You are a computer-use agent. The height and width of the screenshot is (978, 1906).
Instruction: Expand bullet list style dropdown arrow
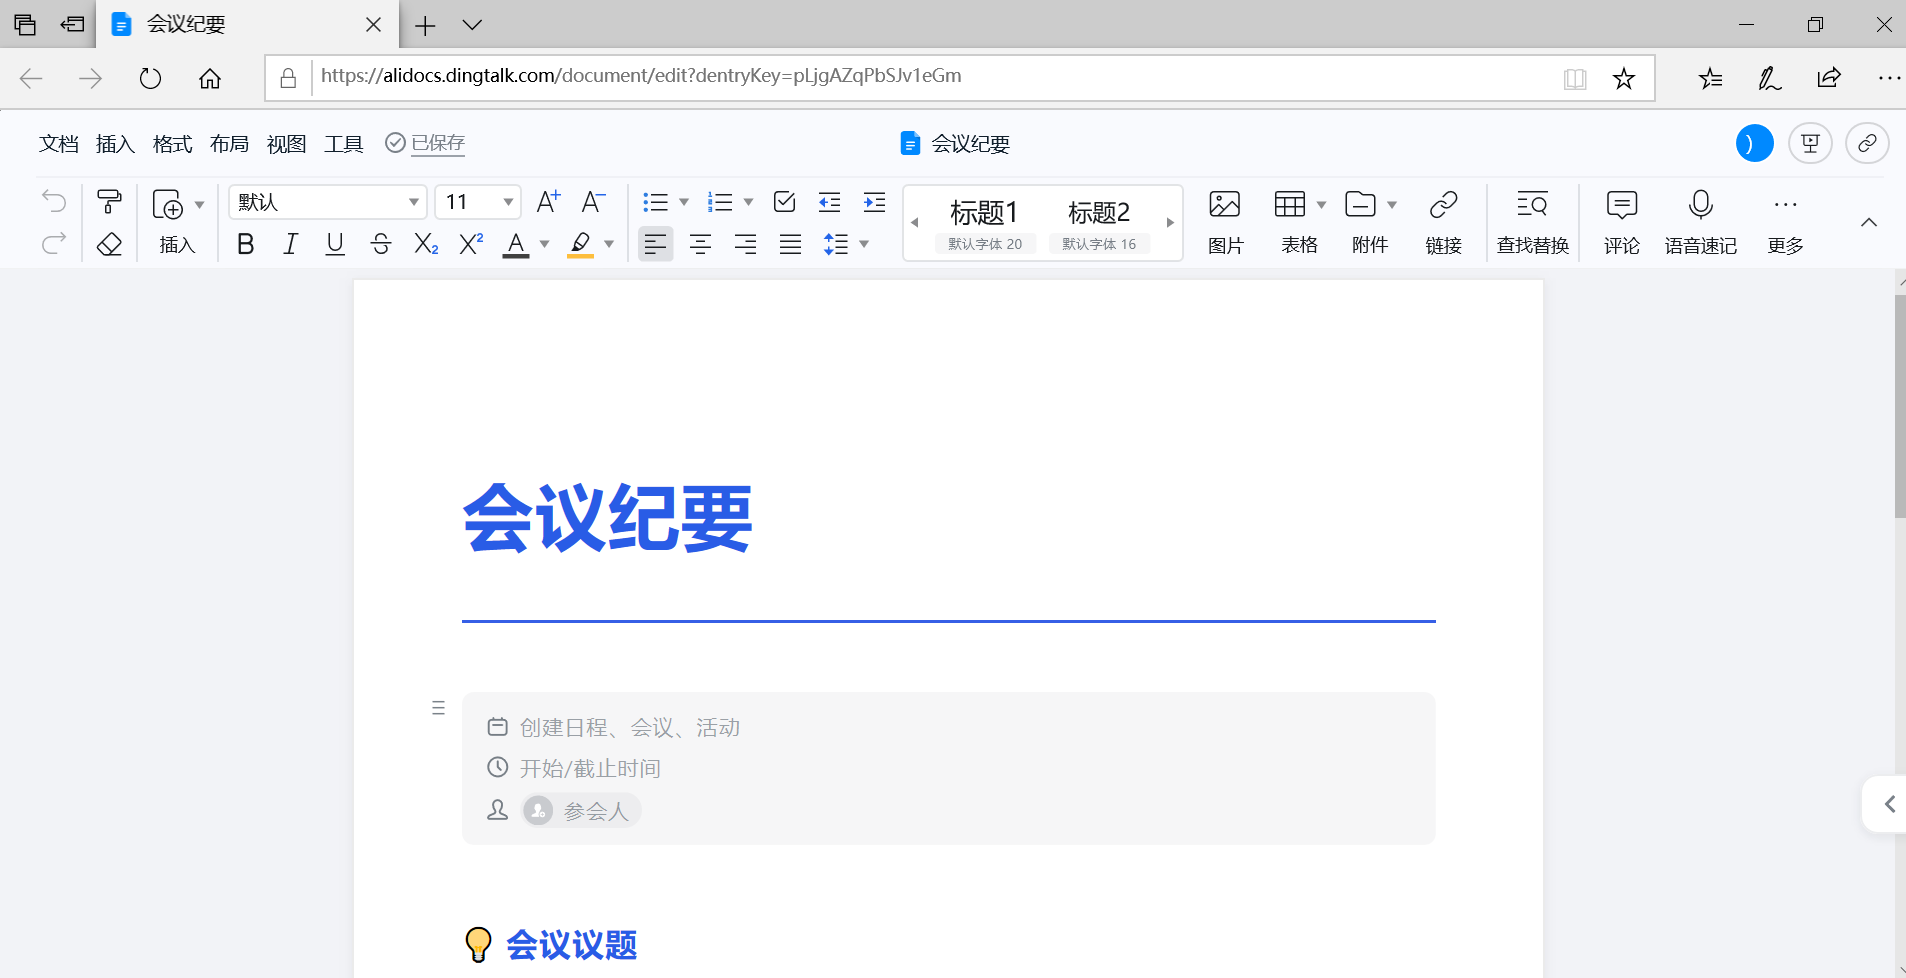tap(684, 202)
